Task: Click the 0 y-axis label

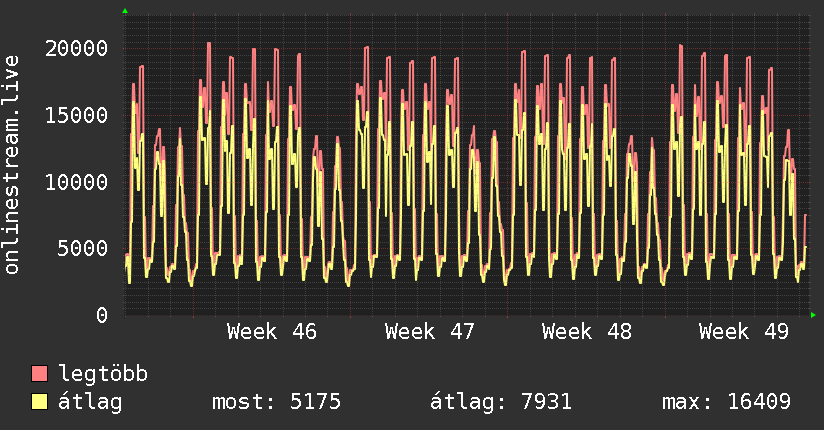Action: pyautogui.click(x=102, y=315)
